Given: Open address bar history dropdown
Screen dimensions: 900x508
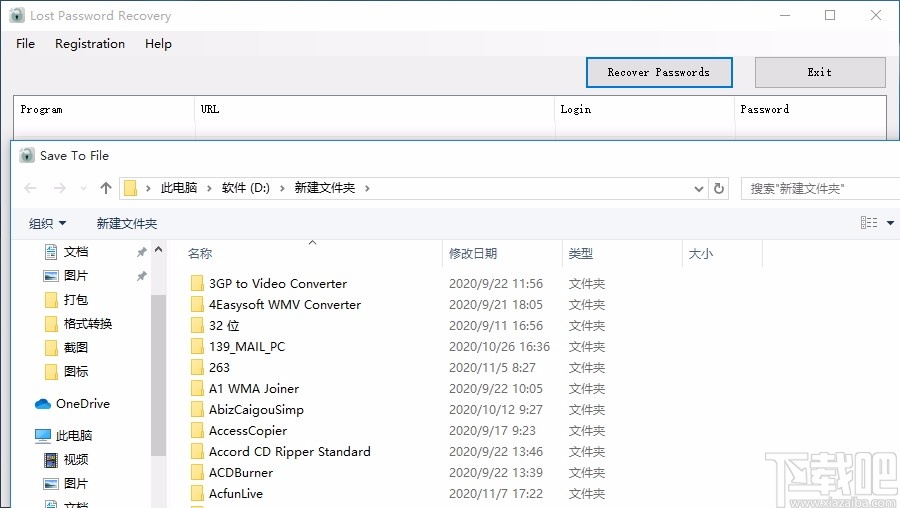Looking at the screenshot, I should (x=699, y=188).
